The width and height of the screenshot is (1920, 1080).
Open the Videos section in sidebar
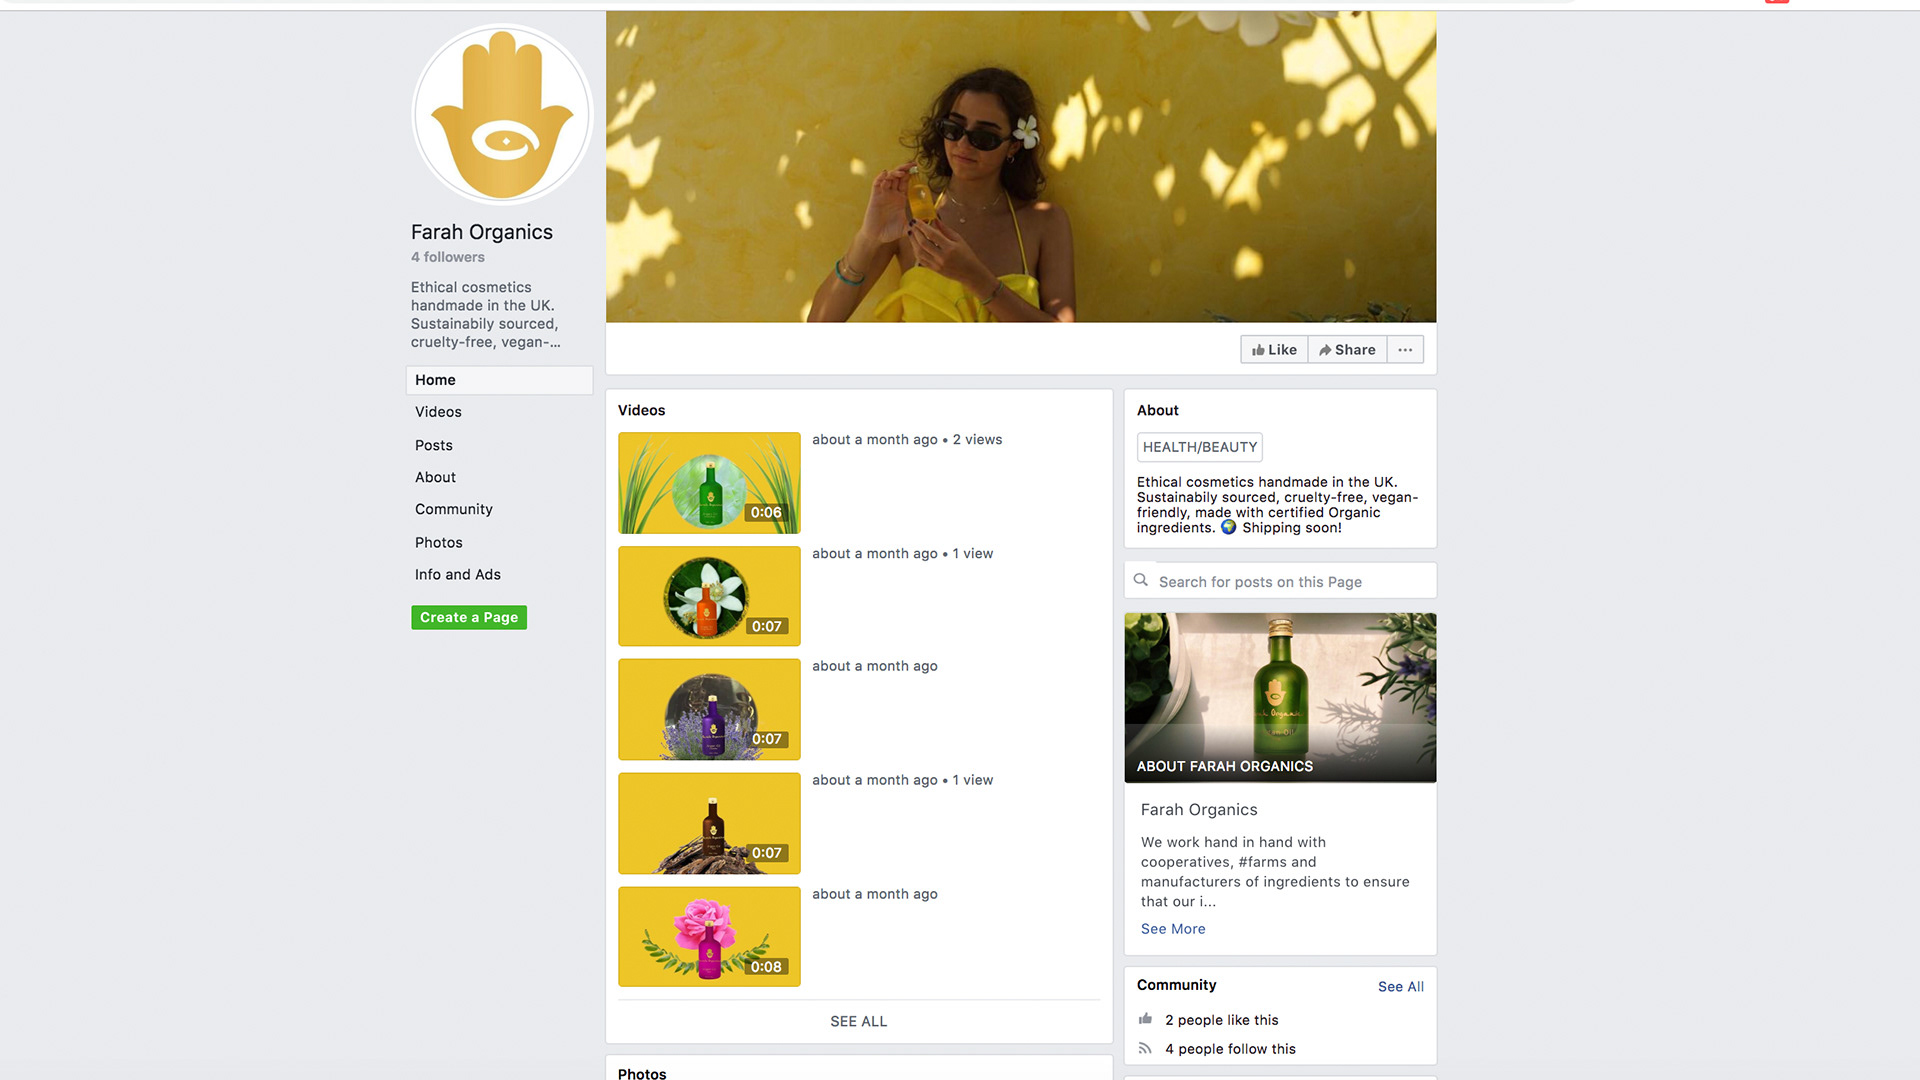(x=438, y=412)
